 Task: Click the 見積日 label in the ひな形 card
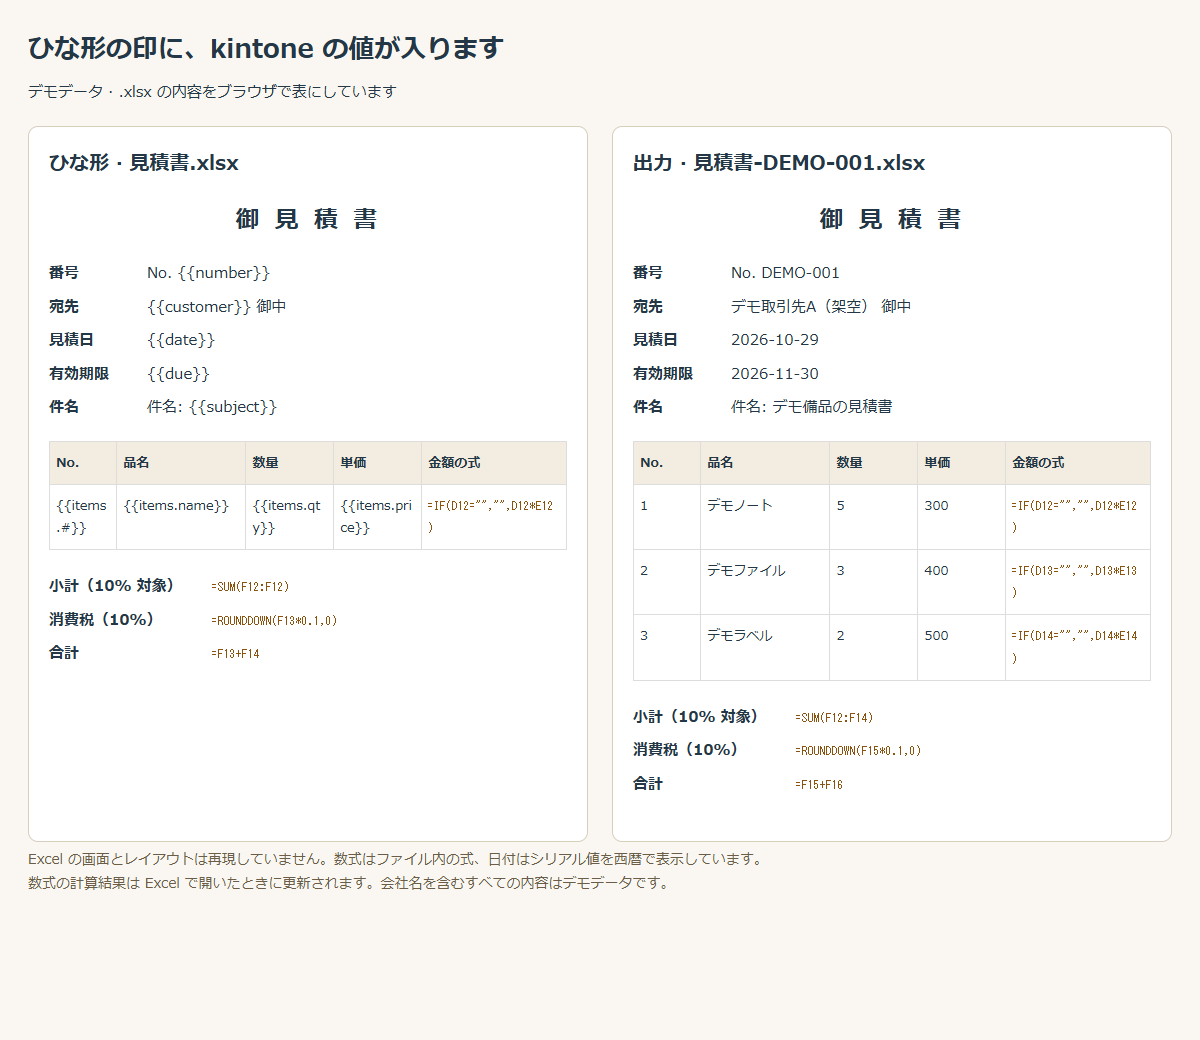click(x=71, y=340)
